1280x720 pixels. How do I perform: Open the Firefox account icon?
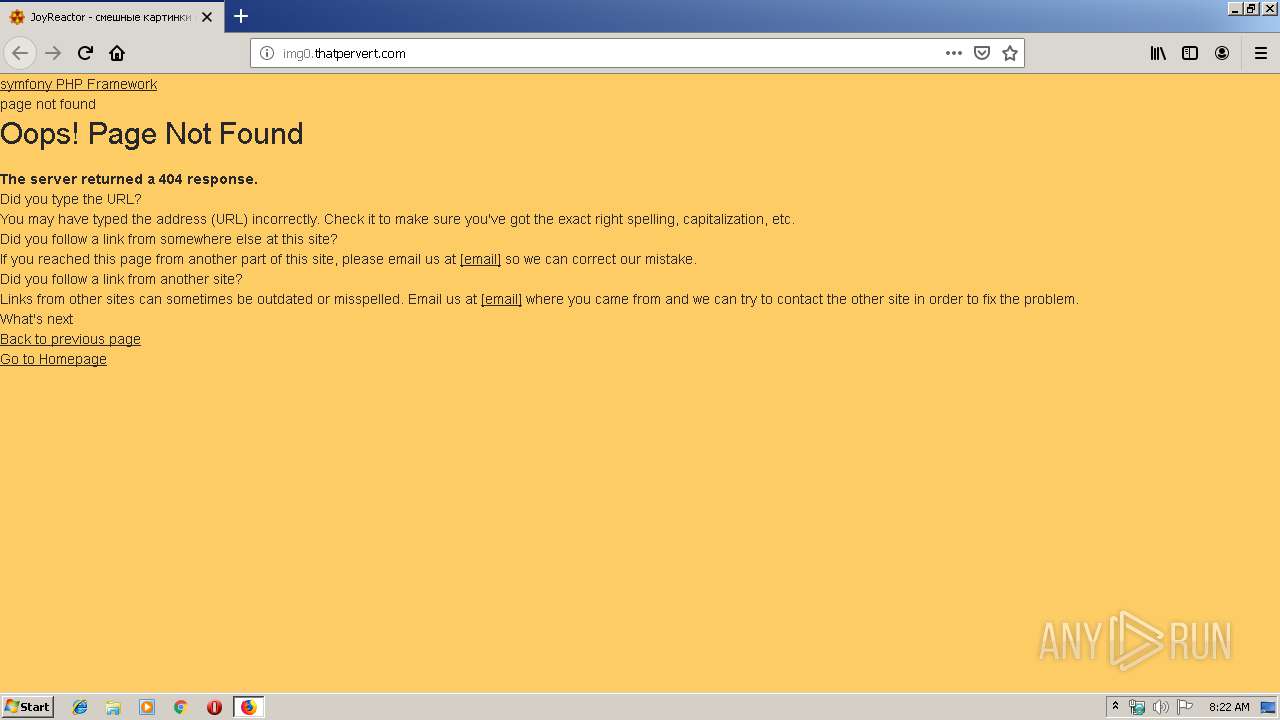coord(1222,53)
